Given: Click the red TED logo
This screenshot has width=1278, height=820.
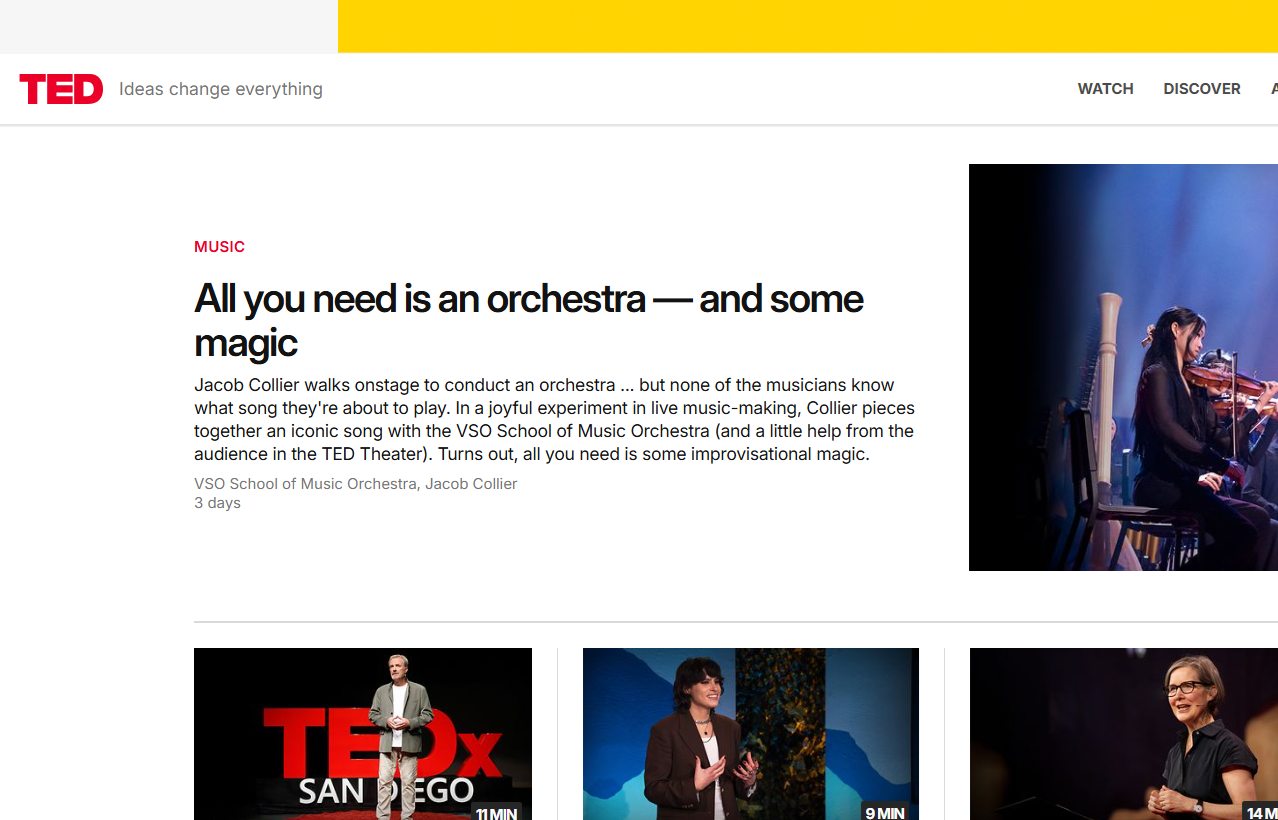Looking at the screenshot, I should pos(61,89).
